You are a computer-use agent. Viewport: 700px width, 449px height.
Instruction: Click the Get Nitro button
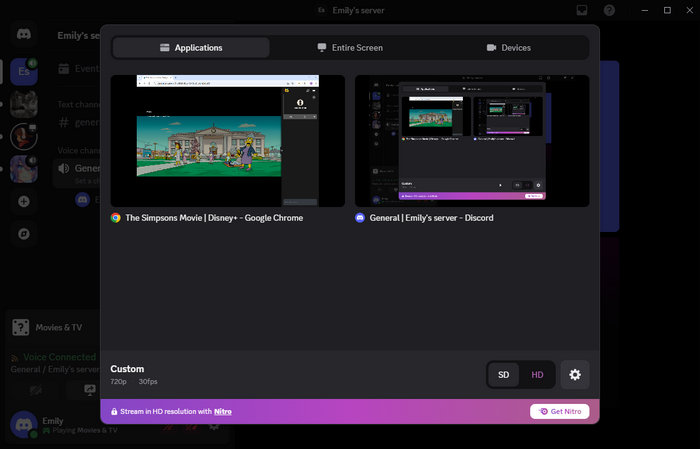pyautogui.click(x=559, y=412)
